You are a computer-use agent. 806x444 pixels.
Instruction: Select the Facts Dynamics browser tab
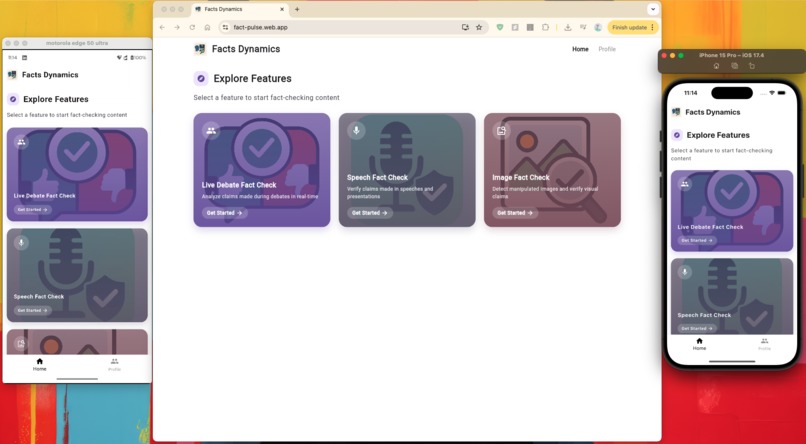(x=240, y=9)
